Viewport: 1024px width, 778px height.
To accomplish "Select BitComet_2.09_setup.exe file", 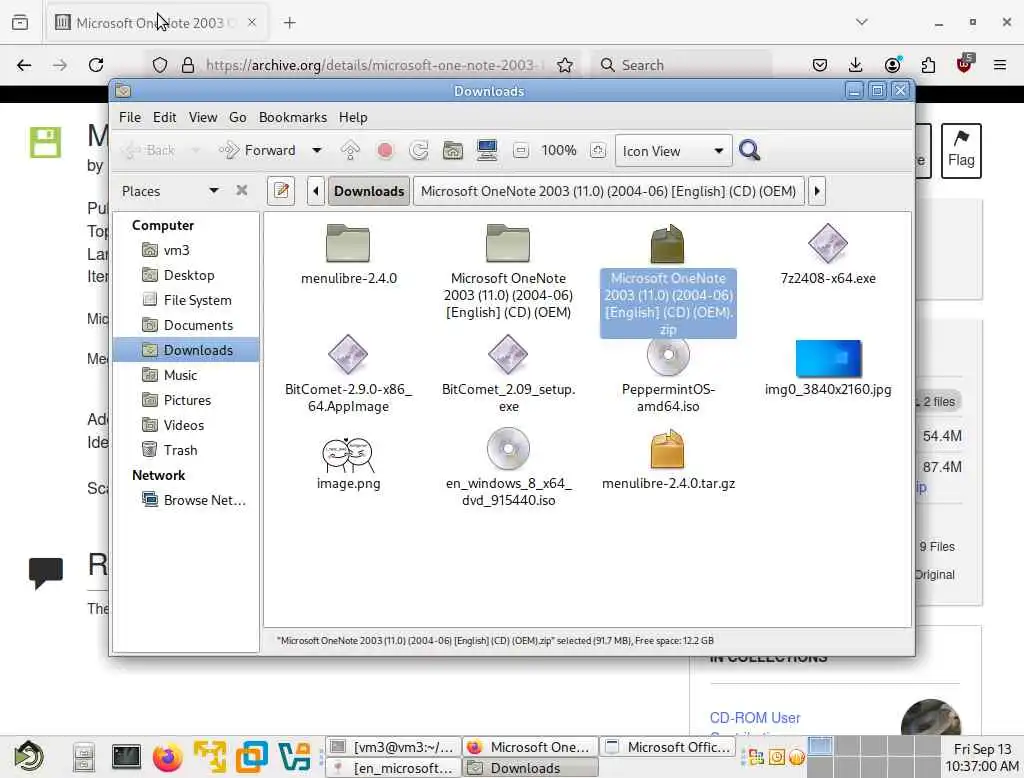I will [x=508, y=374].
